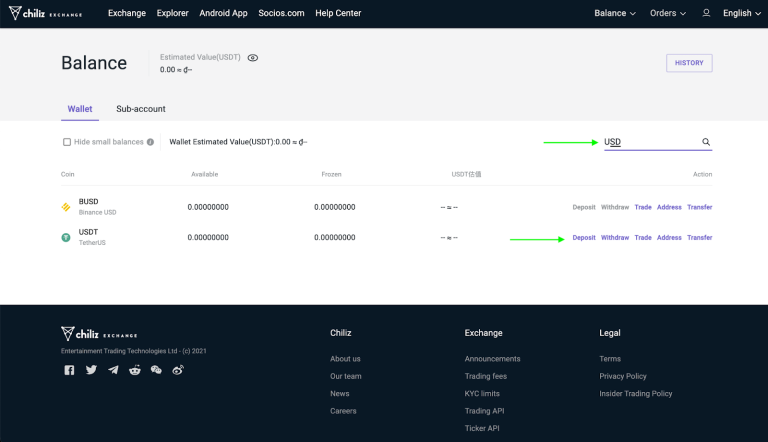The height and width of the screenshot is (442, 768).
Task: Click Withdraw in the BUSD row
Action: coord(615,207)
